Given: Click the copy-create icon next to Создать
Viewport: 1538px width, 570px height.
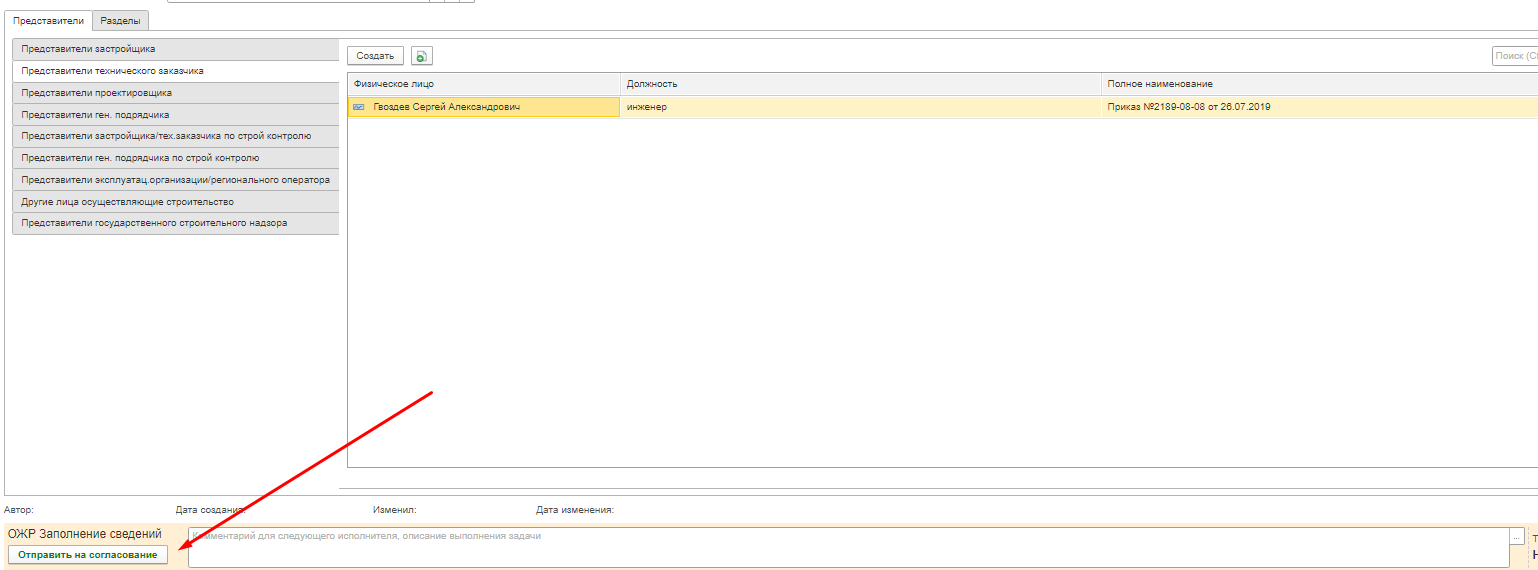Looking at the screenshot, I should pos(422,56).
